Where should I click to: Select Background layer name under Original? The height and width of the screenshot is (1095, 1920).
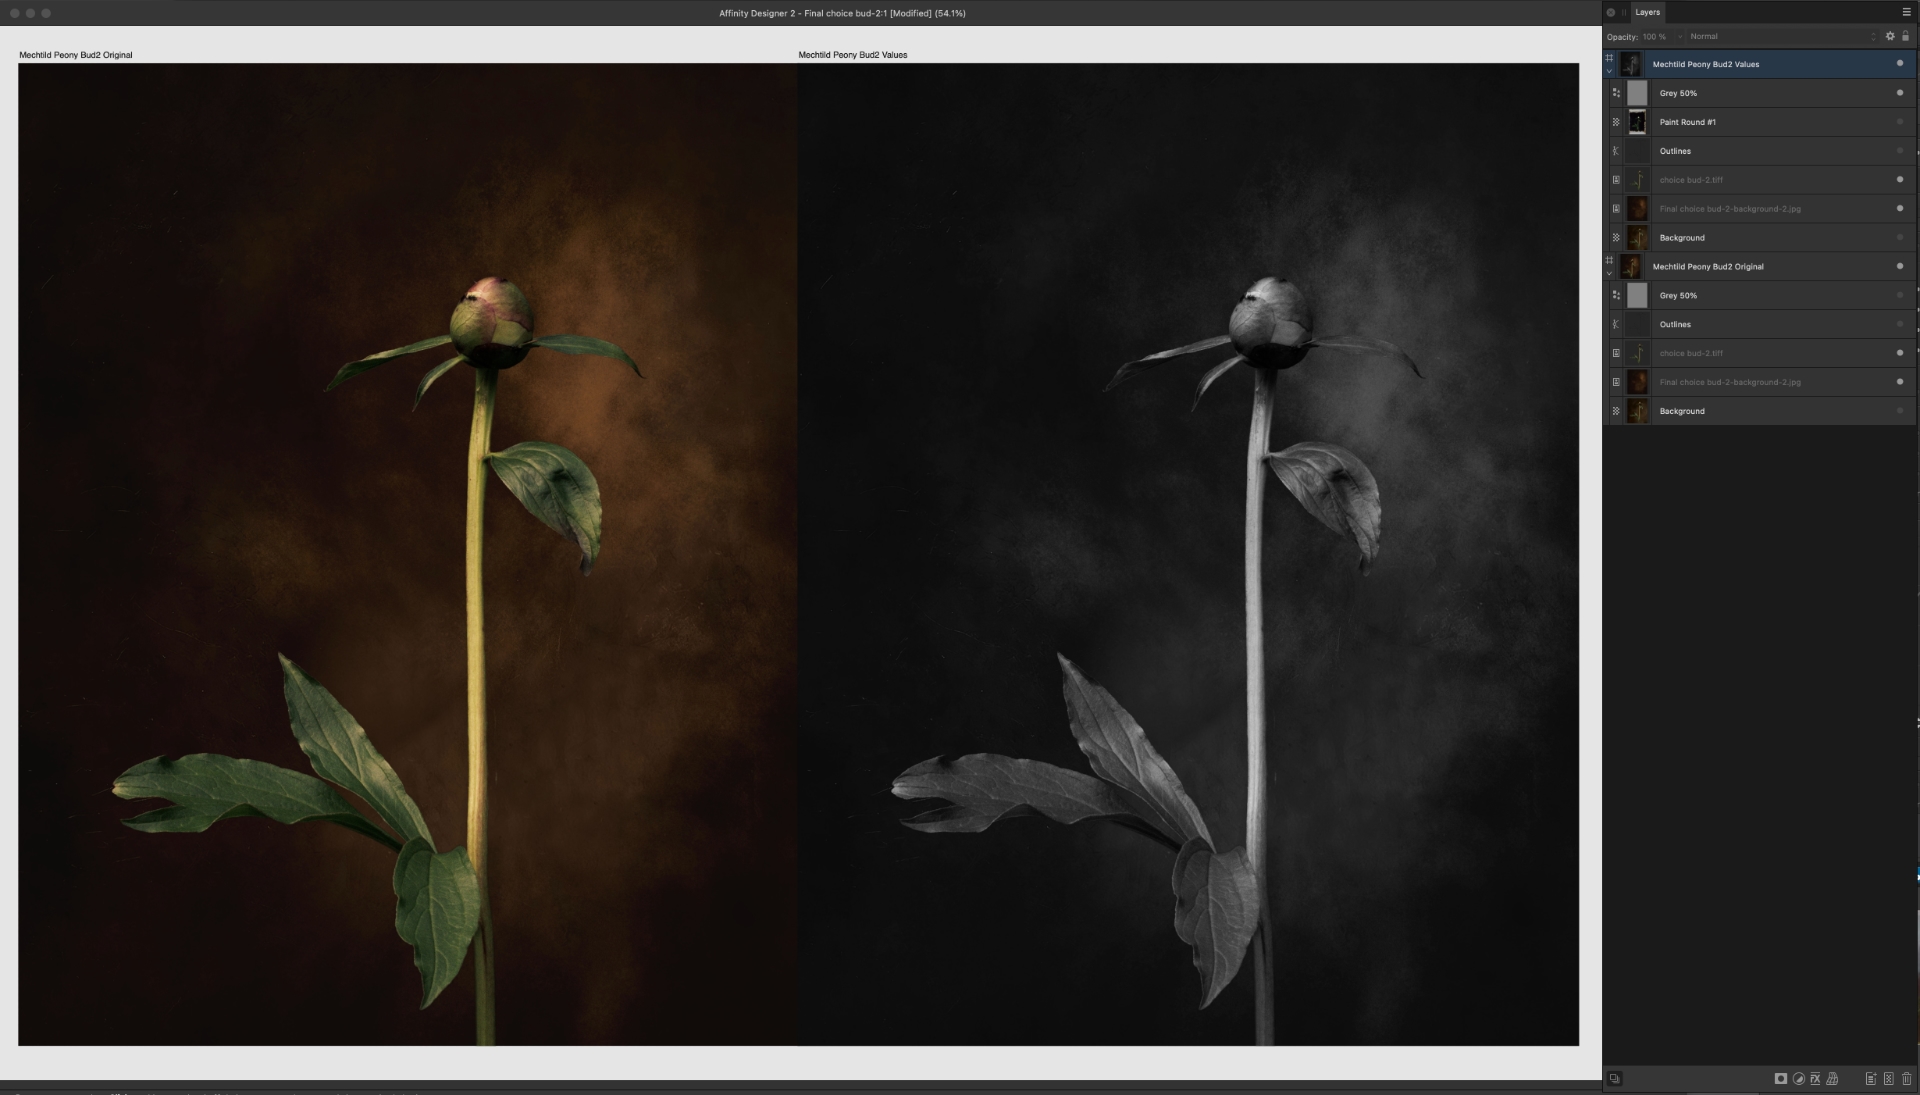tap(1682, 411)
